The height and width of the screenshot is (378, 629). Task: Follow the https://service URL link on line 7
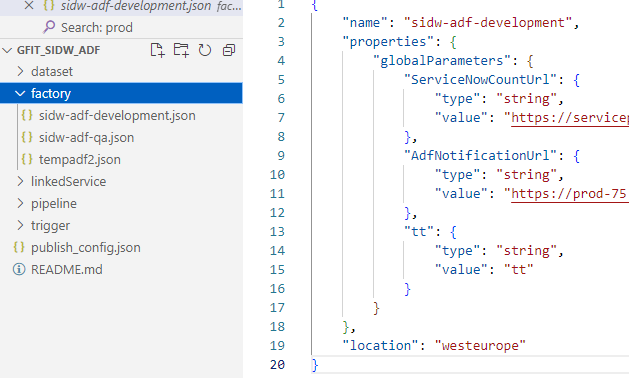(x=570, y=118)
